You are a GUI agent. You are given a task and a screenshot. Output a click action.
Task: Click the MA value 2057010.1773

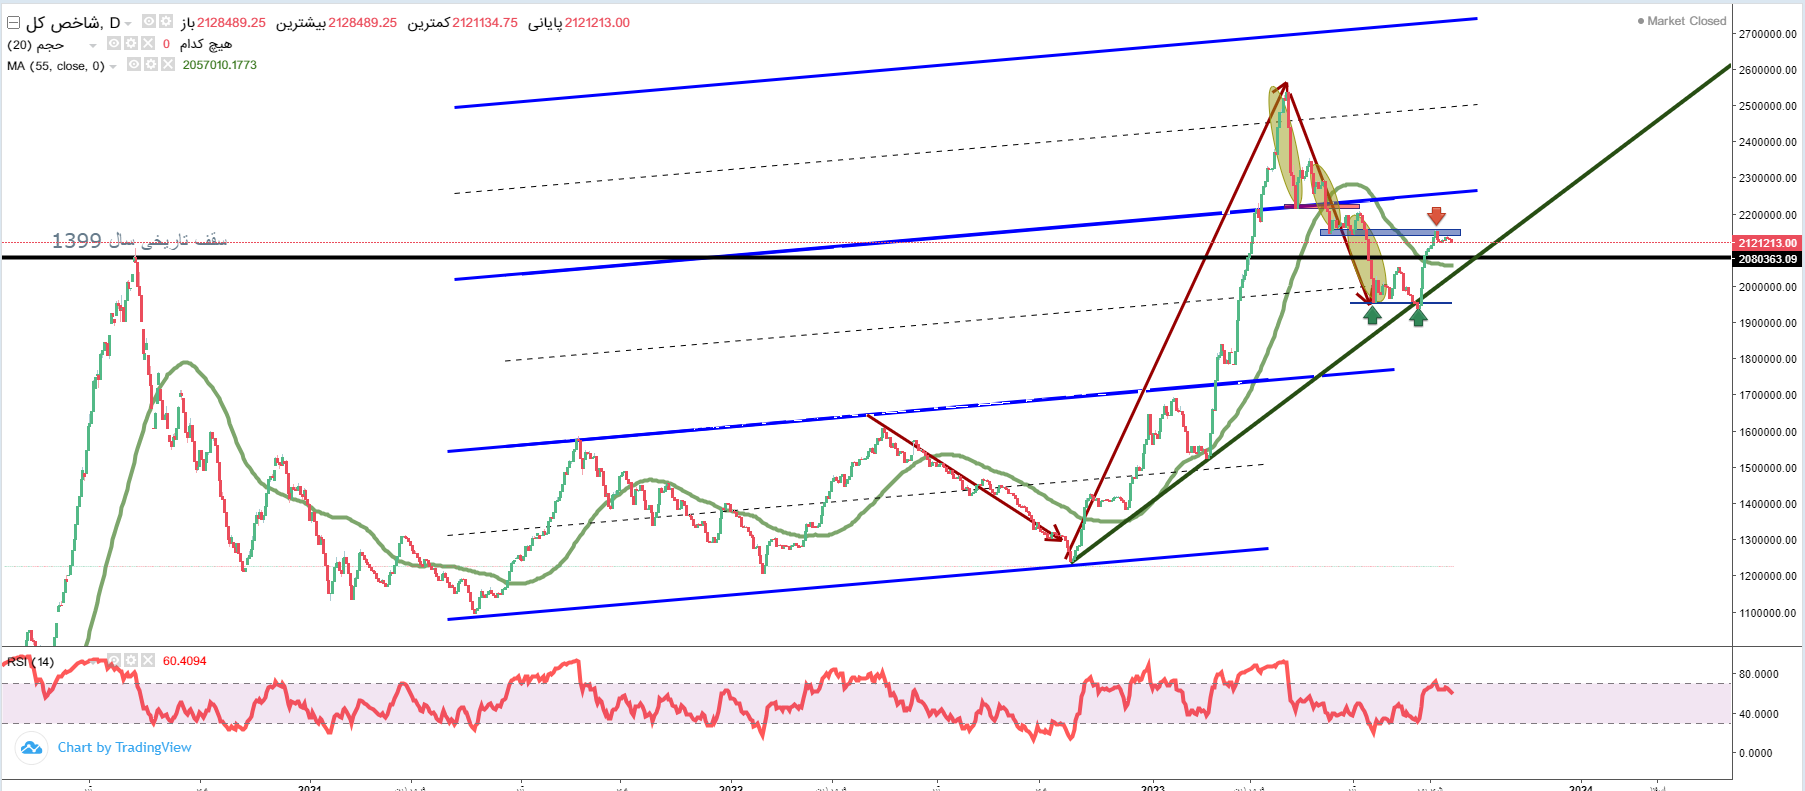click(220, 65)
